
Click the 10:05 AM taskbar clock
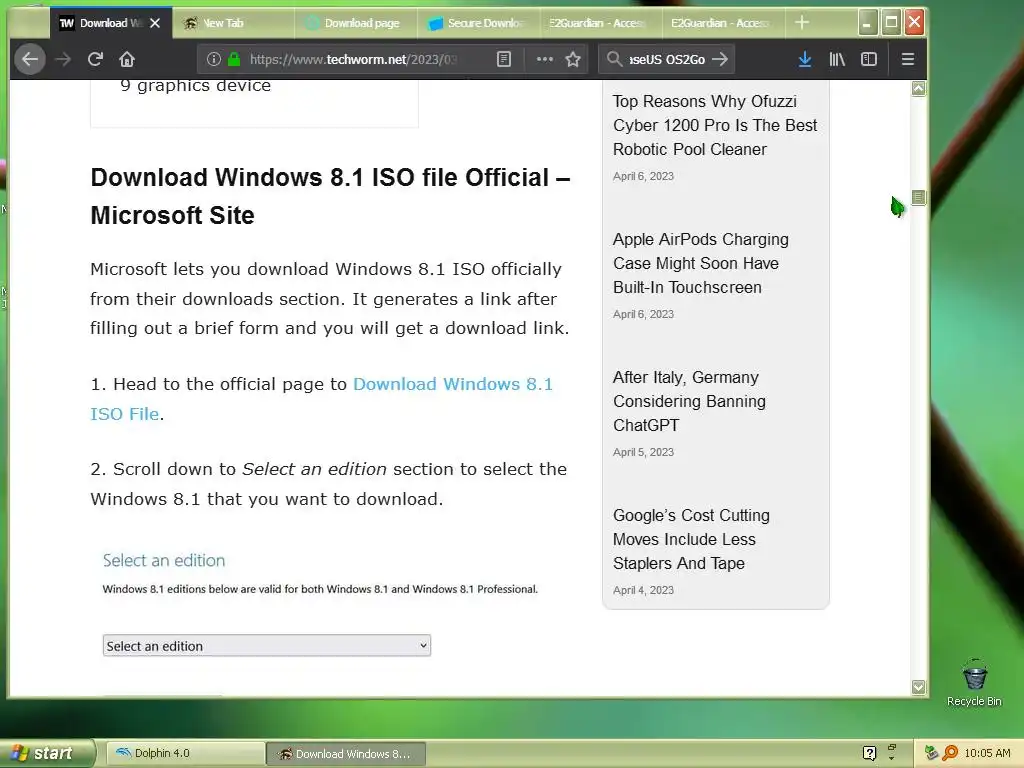coord(987,753)
